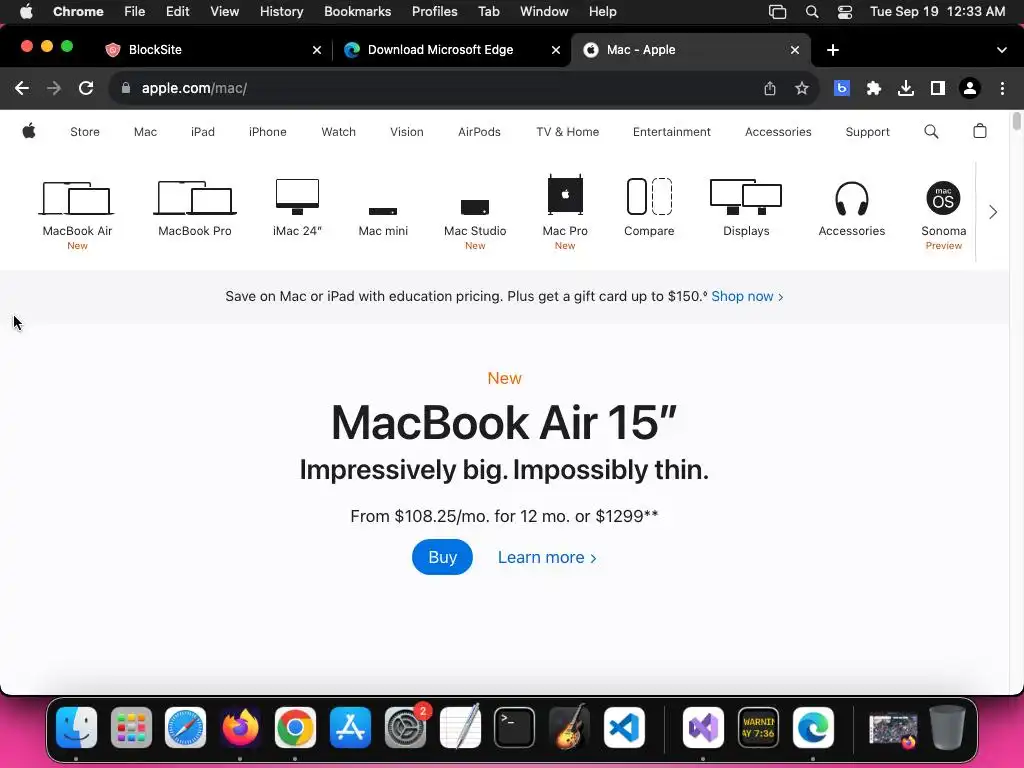
Task: Open the Mac Pro product icon
Action: tap(565, 195)
